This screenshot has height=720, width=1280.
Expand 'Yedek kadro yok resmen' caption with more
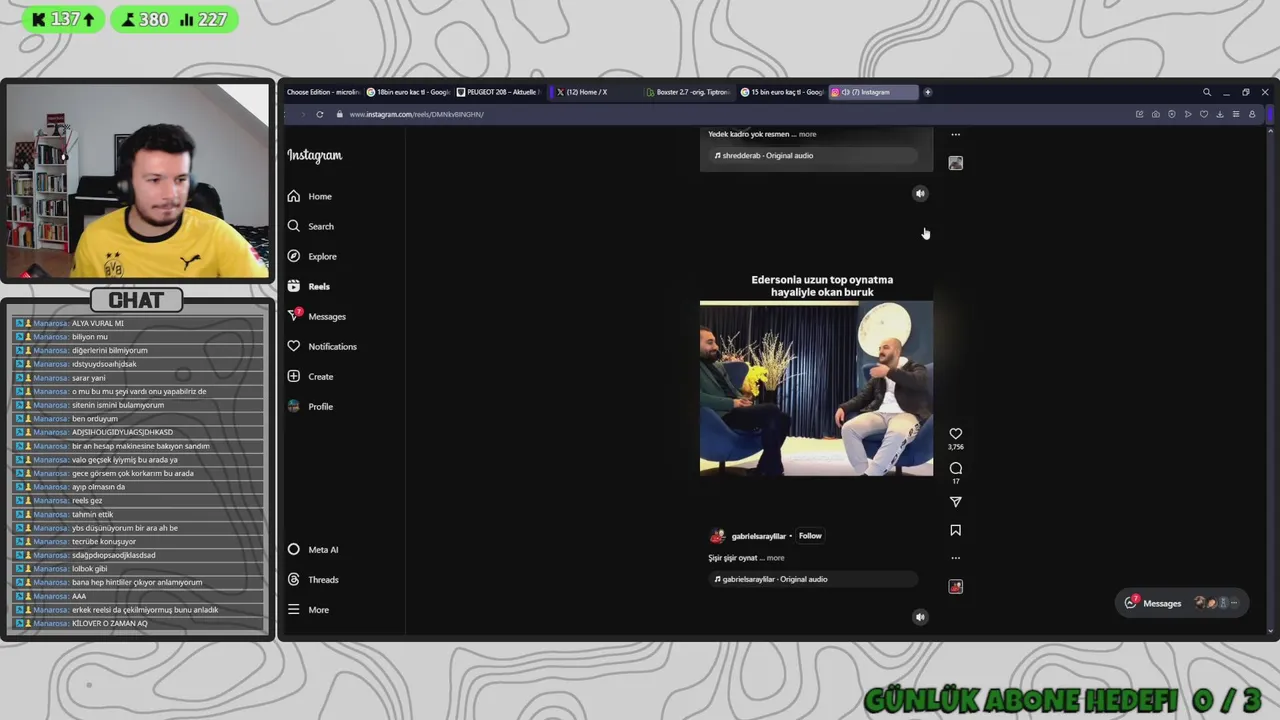click(x=807, y=134)
